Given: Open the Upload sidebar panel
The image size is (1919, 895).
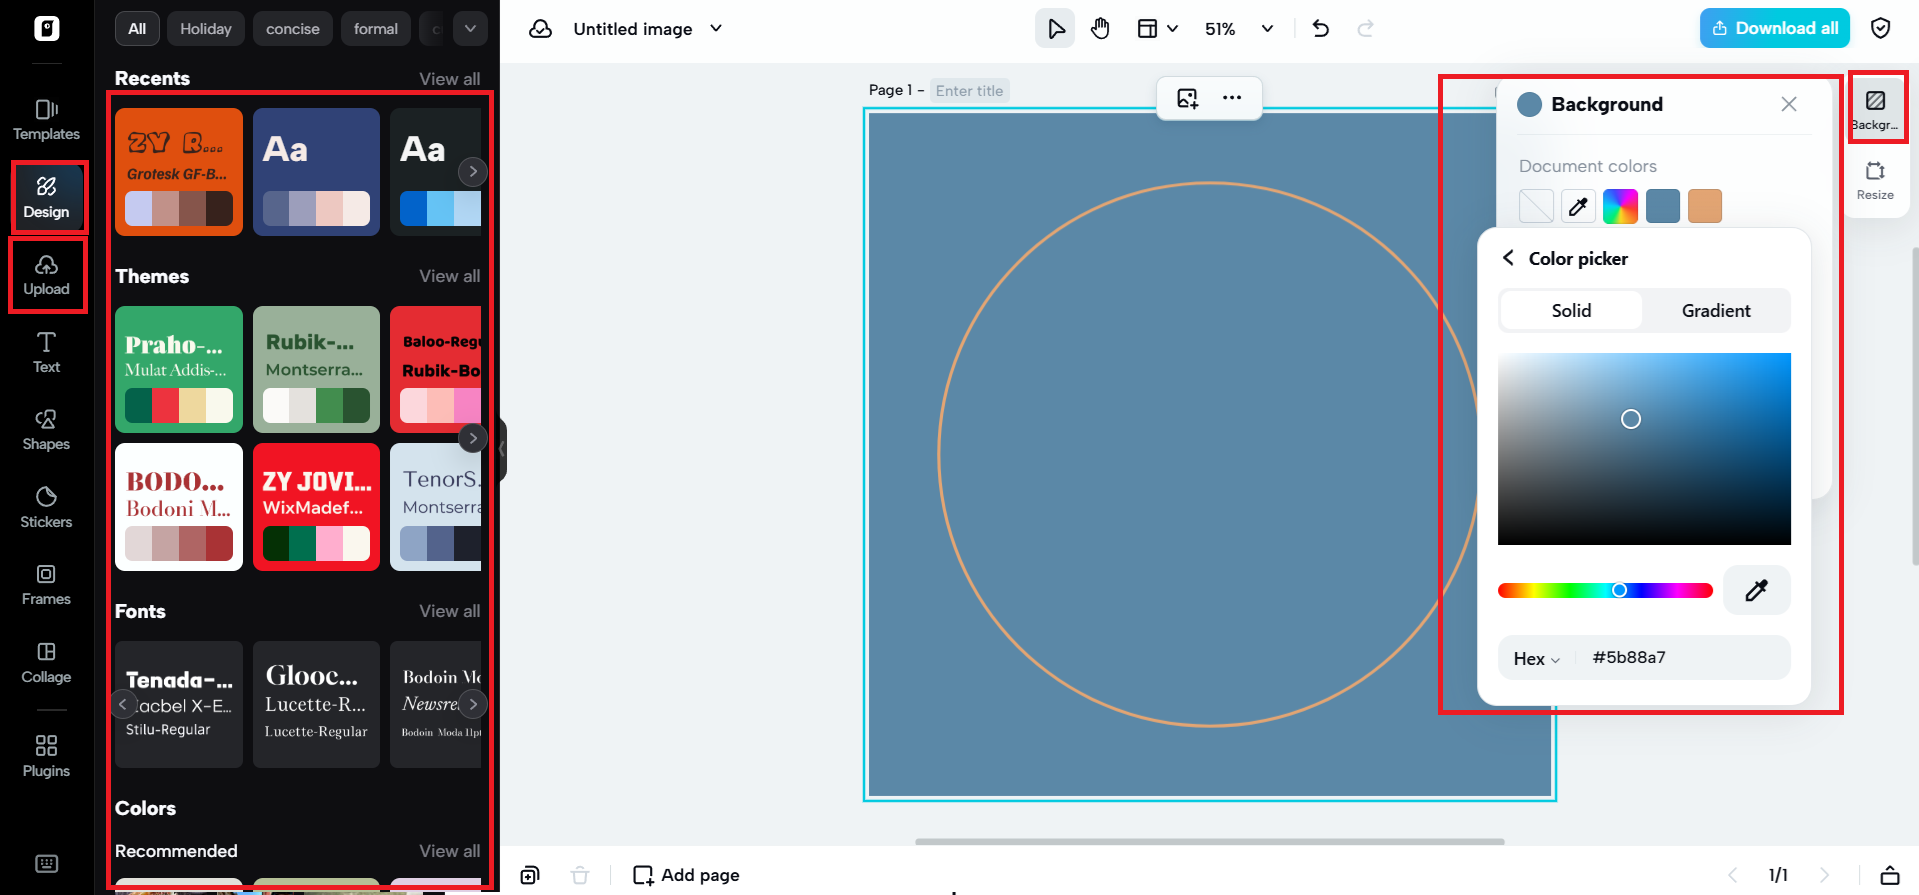Looking at the screenshot, I should 47,275.
